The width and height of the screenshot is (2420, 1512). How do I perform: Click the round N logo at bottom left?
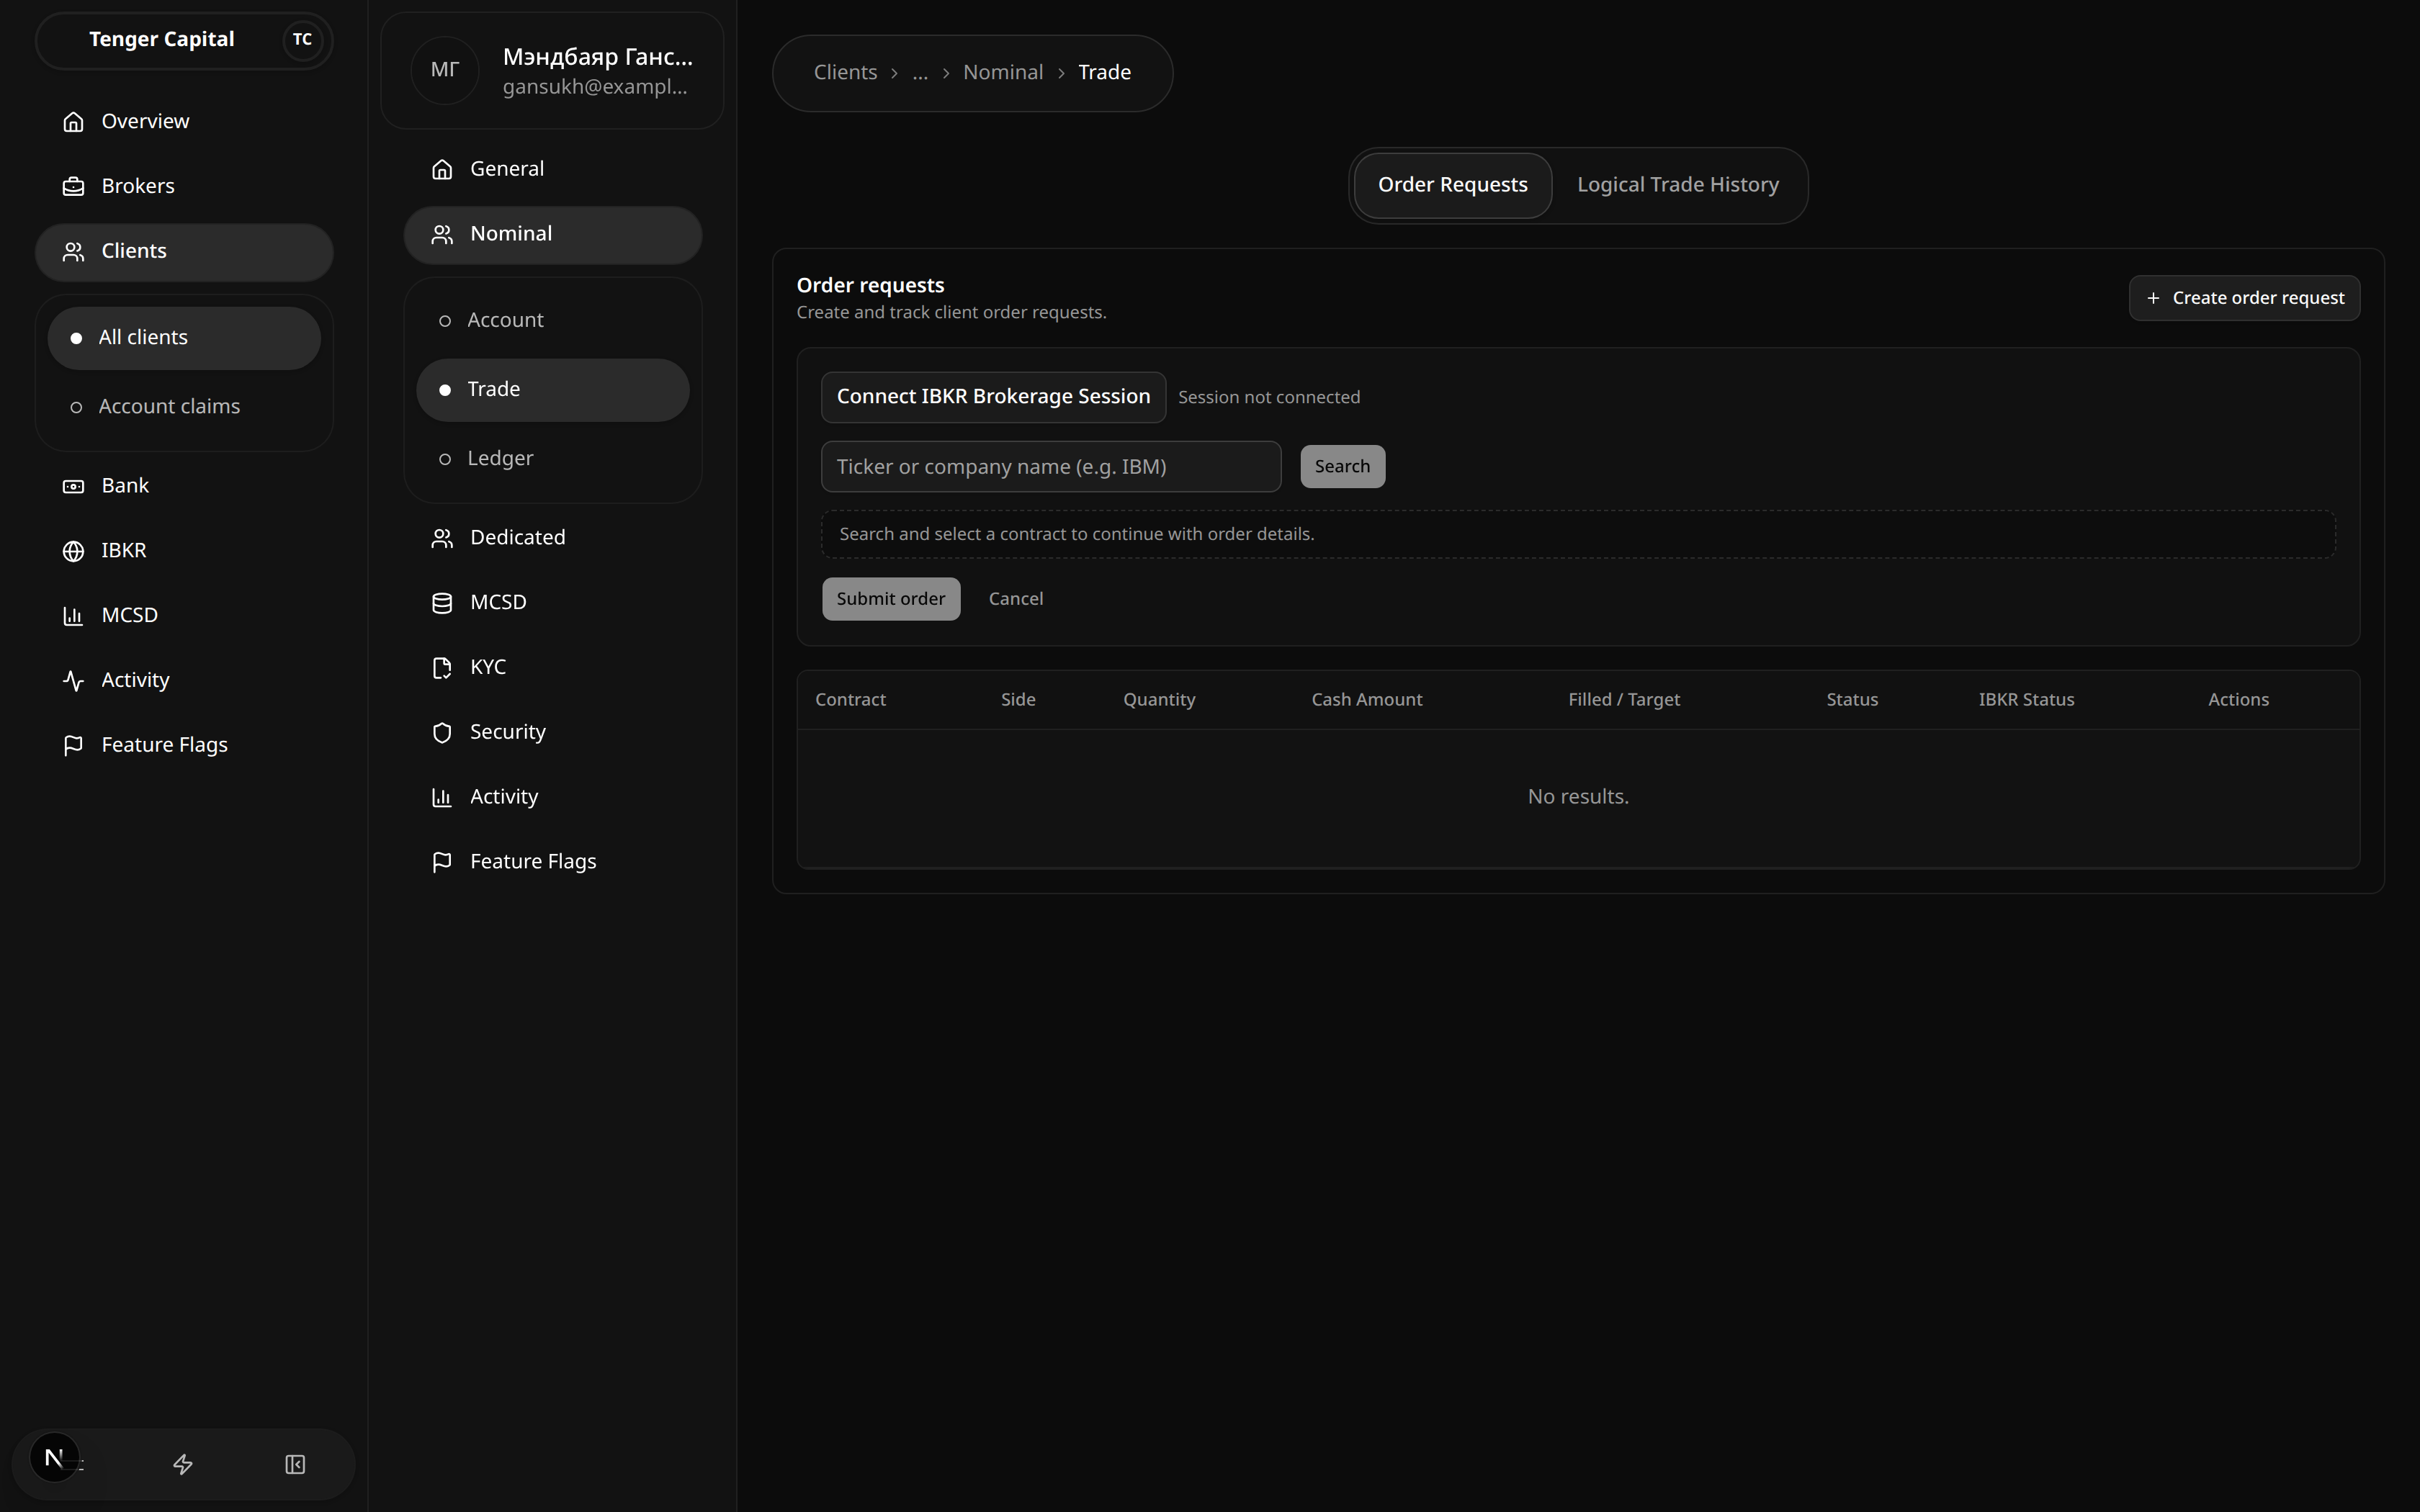coord(54,1458)
